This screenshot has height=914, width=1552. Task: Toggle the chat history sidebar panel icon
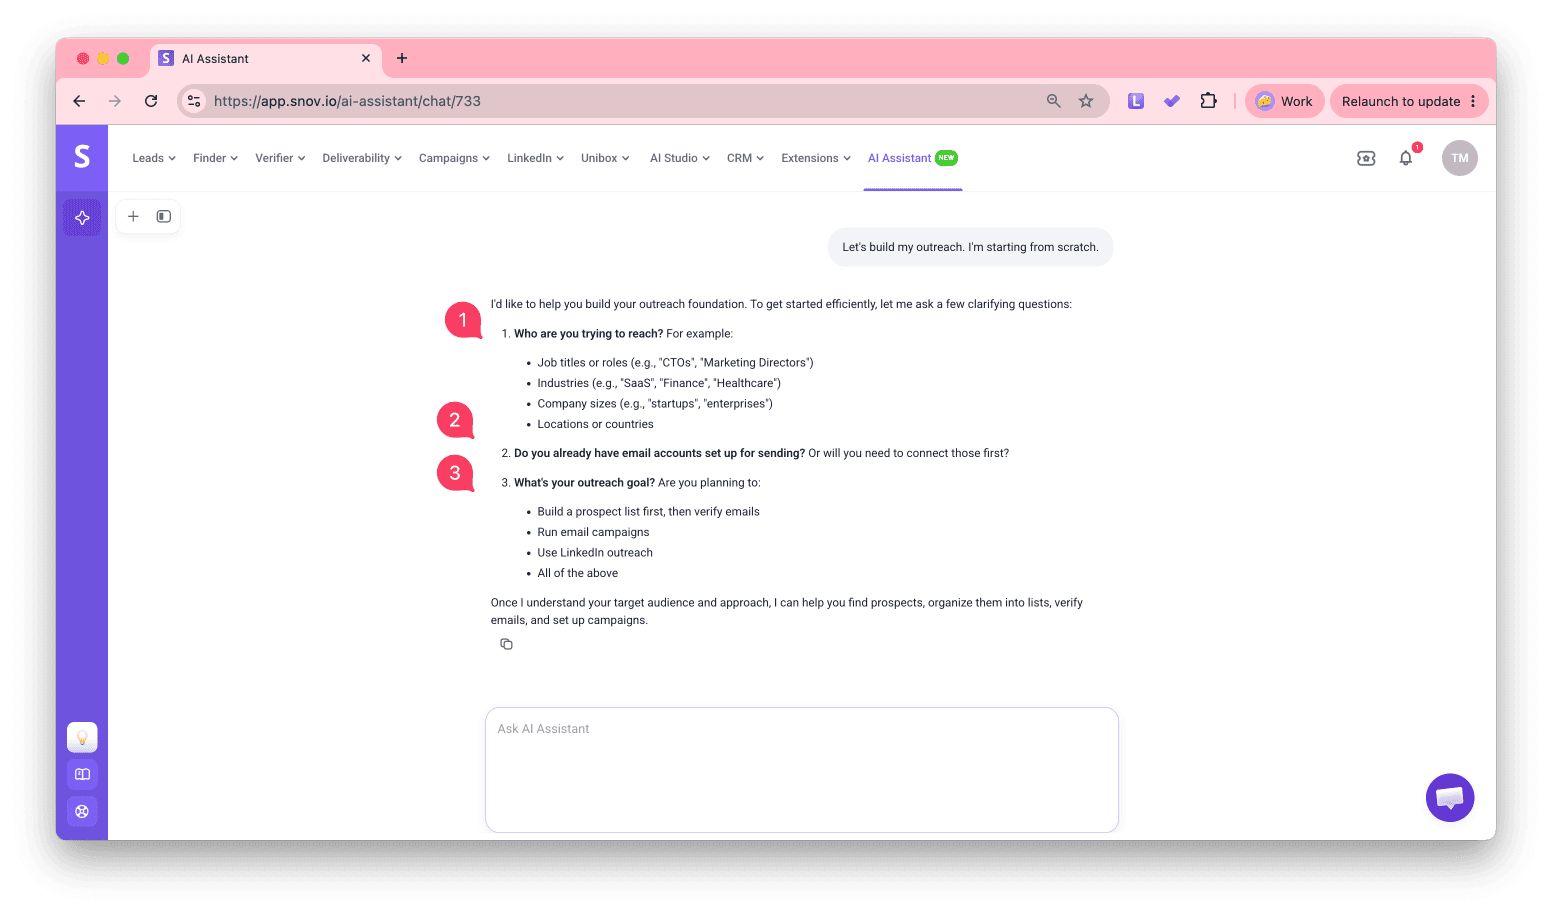click(164, 216)
